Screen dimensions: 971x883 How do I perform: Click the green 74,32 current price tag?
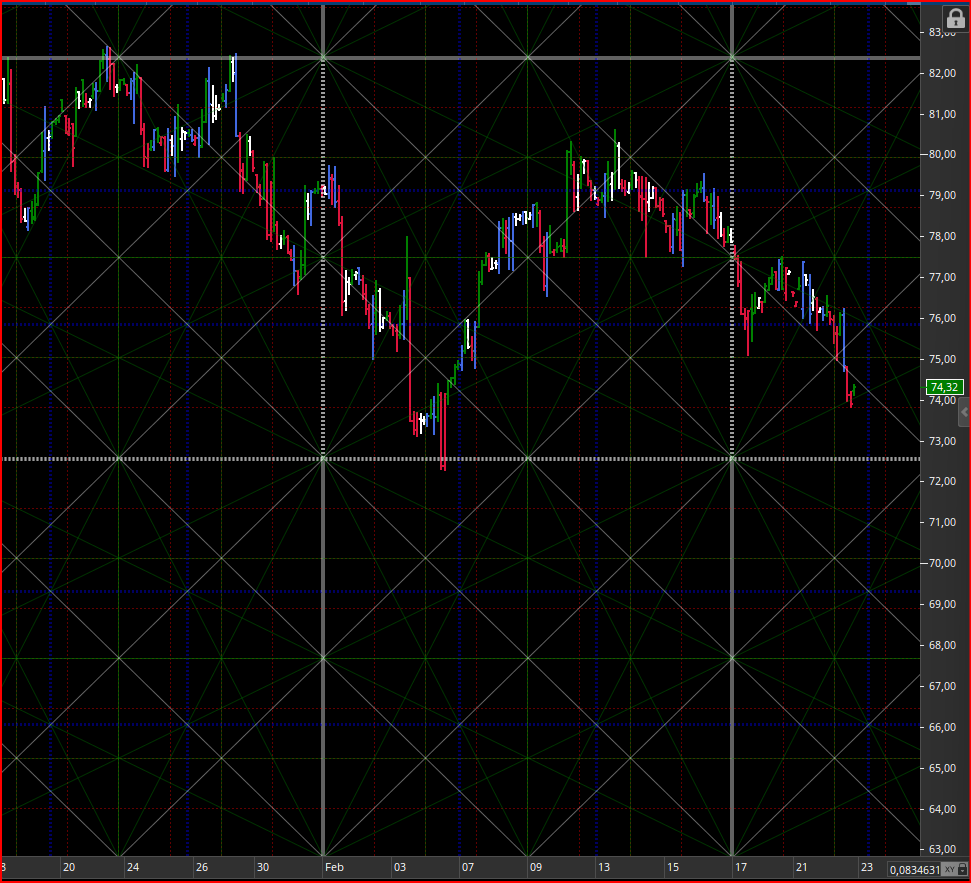click(944, 387)
